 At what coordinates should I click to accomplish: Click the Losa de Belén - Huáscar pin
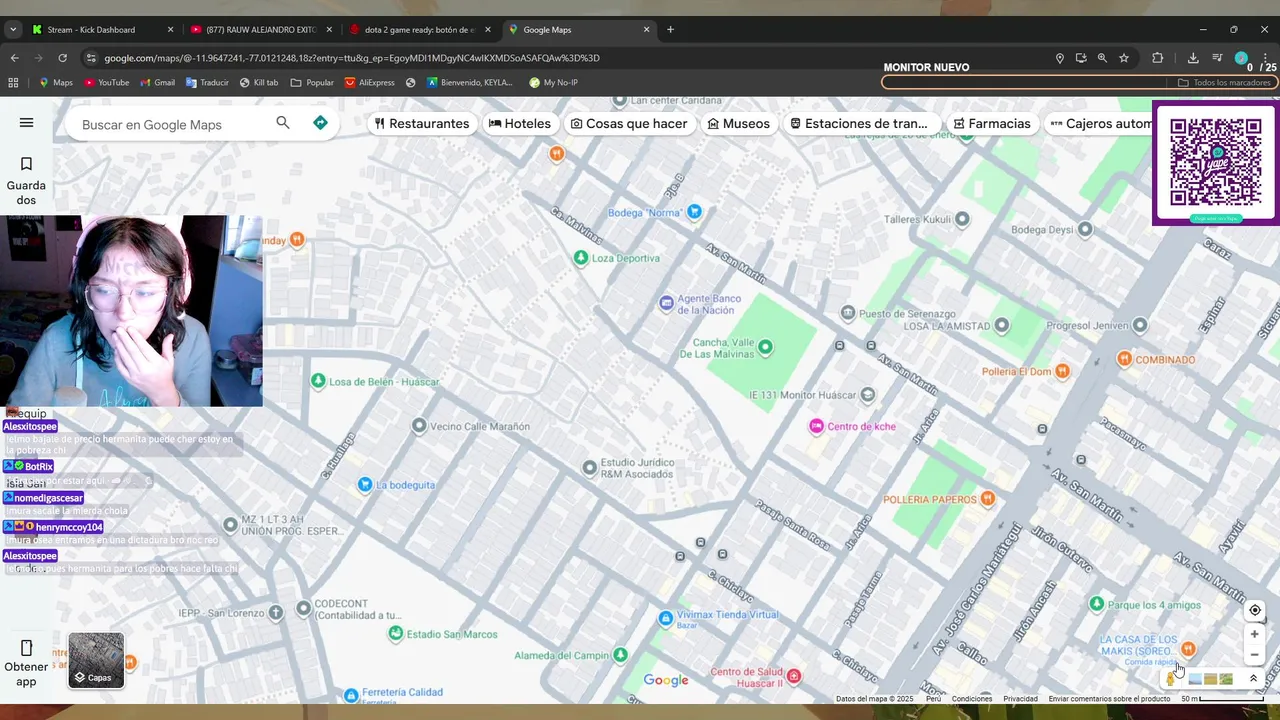[318, 381]
